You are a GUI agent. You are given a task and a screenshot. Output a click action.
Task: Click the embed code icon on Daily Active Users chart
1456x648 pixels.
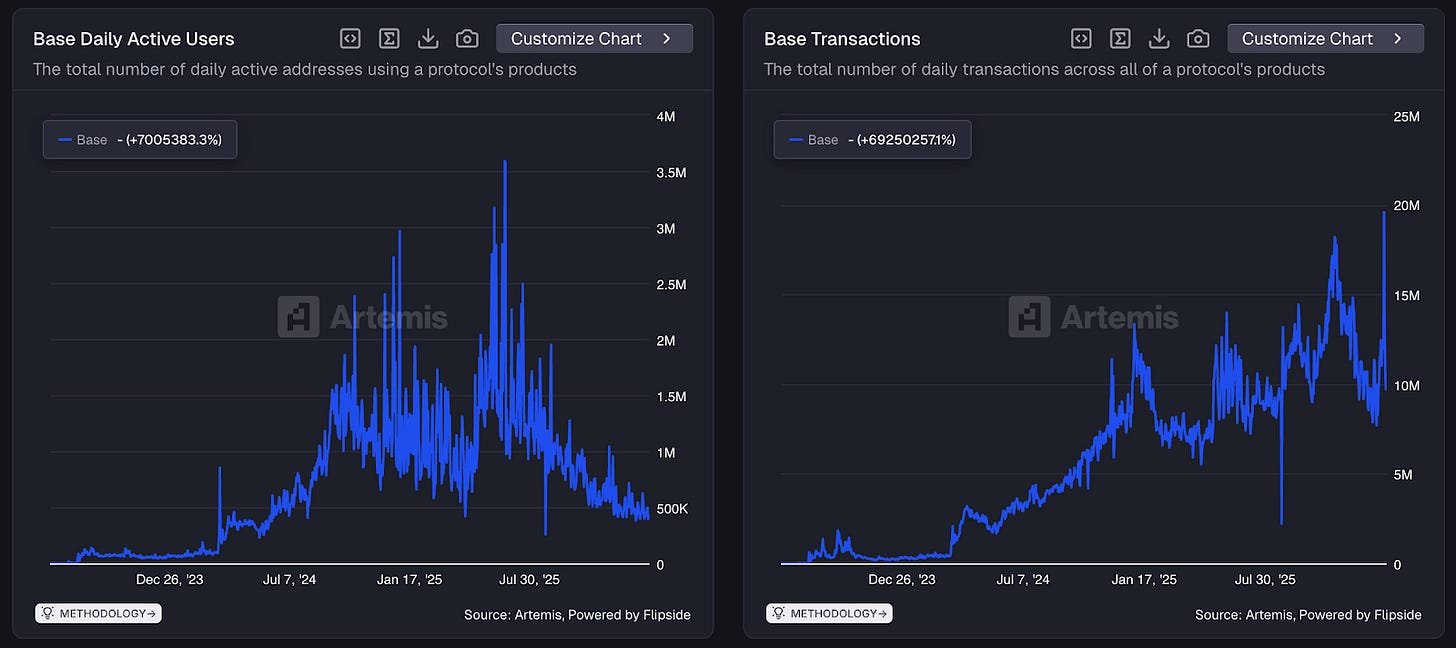click(349, 38)
